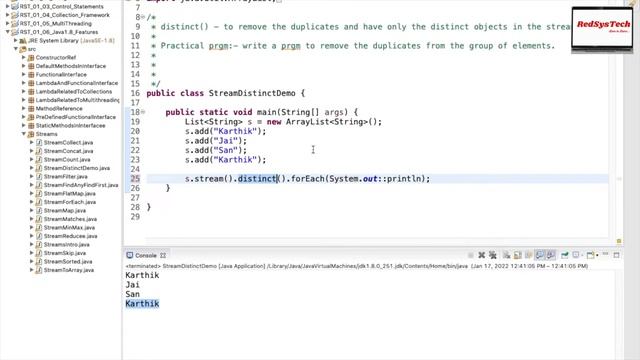Select LambdaAndFunctionalInterface package
Image resolution: width=640 pixels, height=360 pixels.
76,83
